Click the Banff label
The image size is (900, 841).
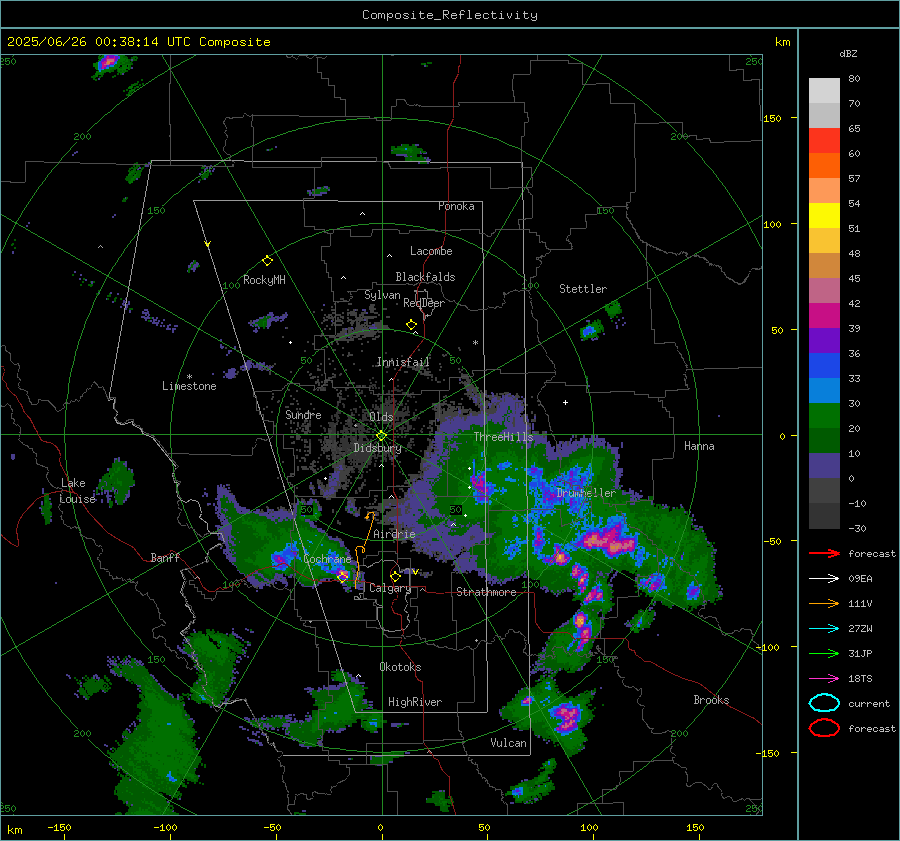(x=165, y=557)
